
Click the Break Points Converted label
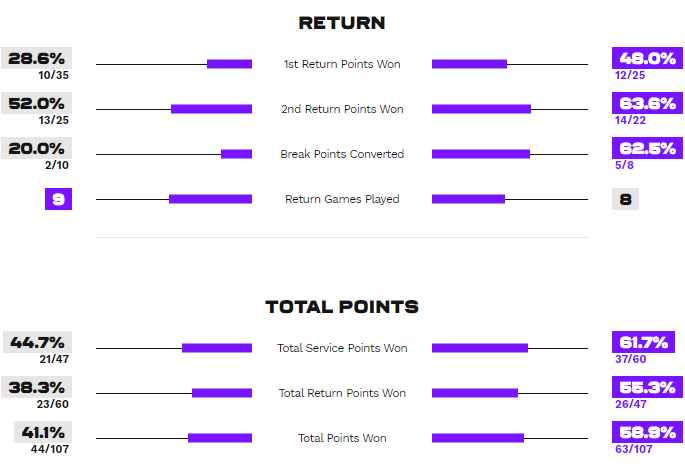[342, 154]
